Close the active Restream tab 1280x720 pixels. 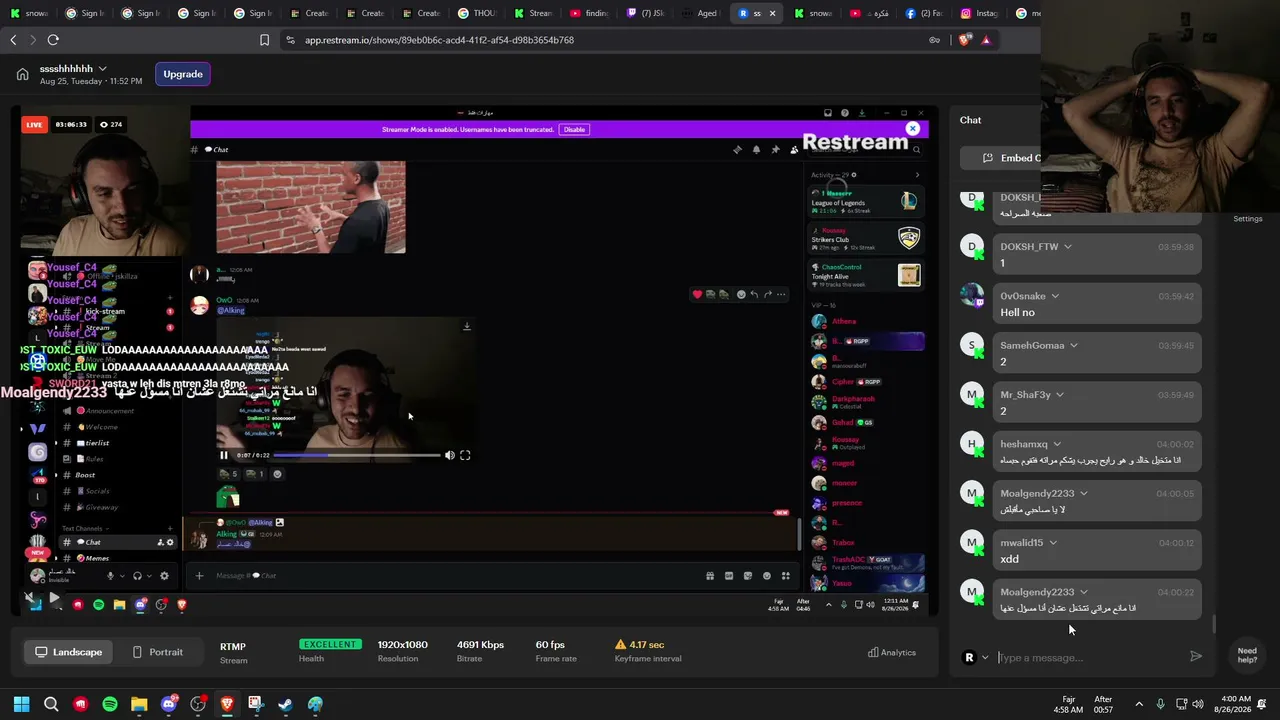click(x=772, y=13)
